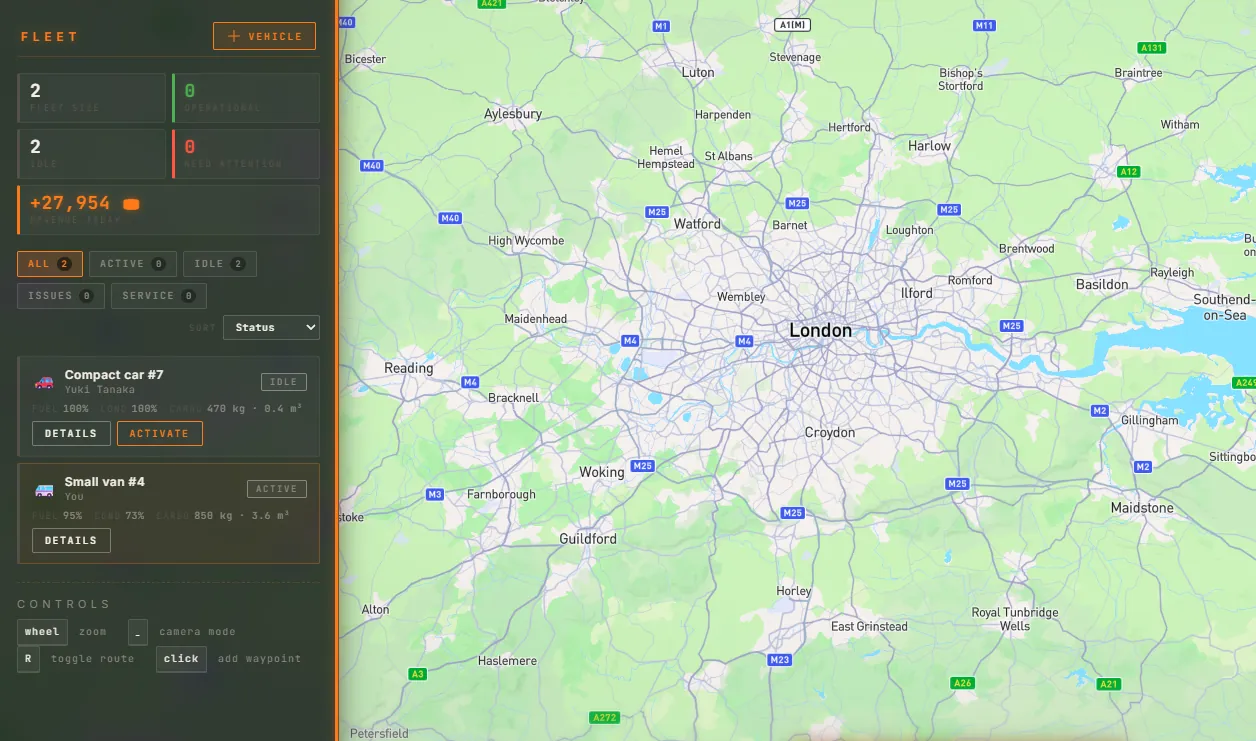This screenshot has height=741, width=1256.
Task: Switch to the IDLE filter tab
Action: point(220,264)
